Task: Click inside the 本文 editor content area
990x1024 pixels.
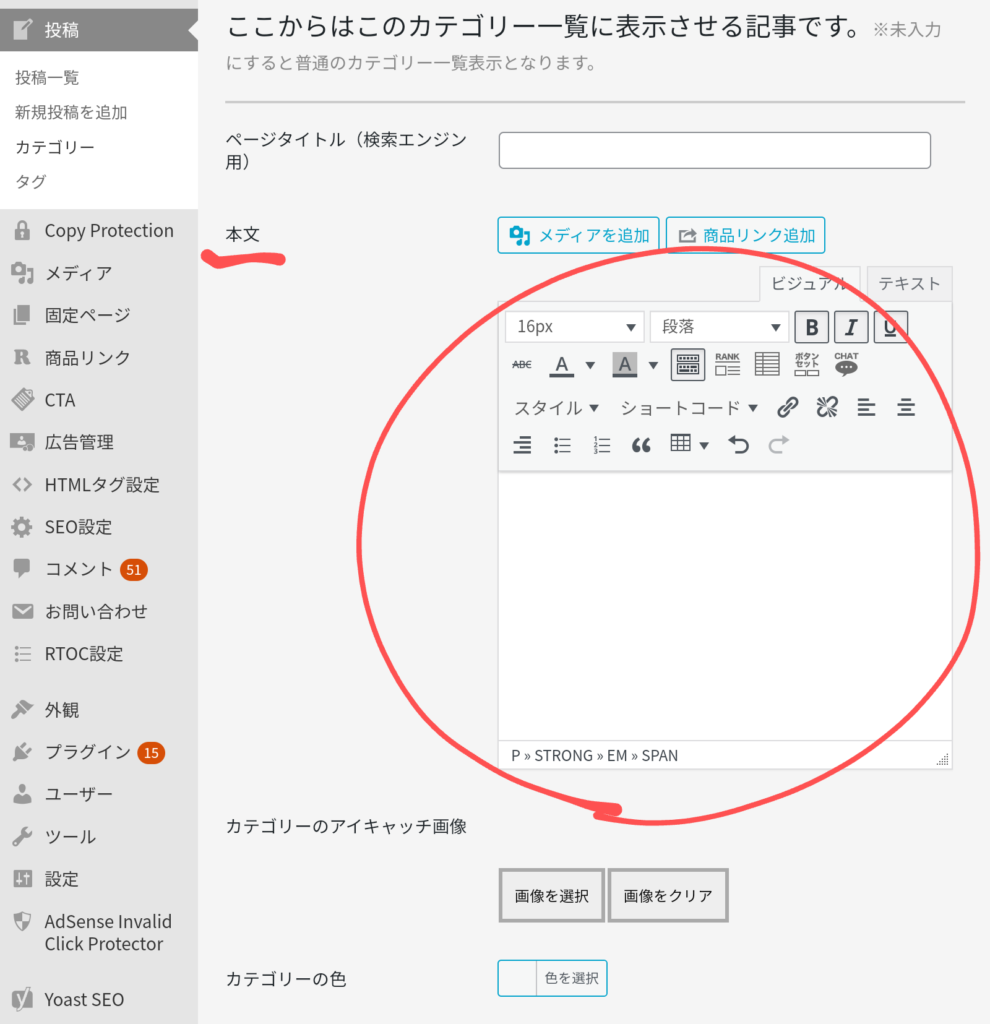Action: pyautogui.click(x=725, y=606)
